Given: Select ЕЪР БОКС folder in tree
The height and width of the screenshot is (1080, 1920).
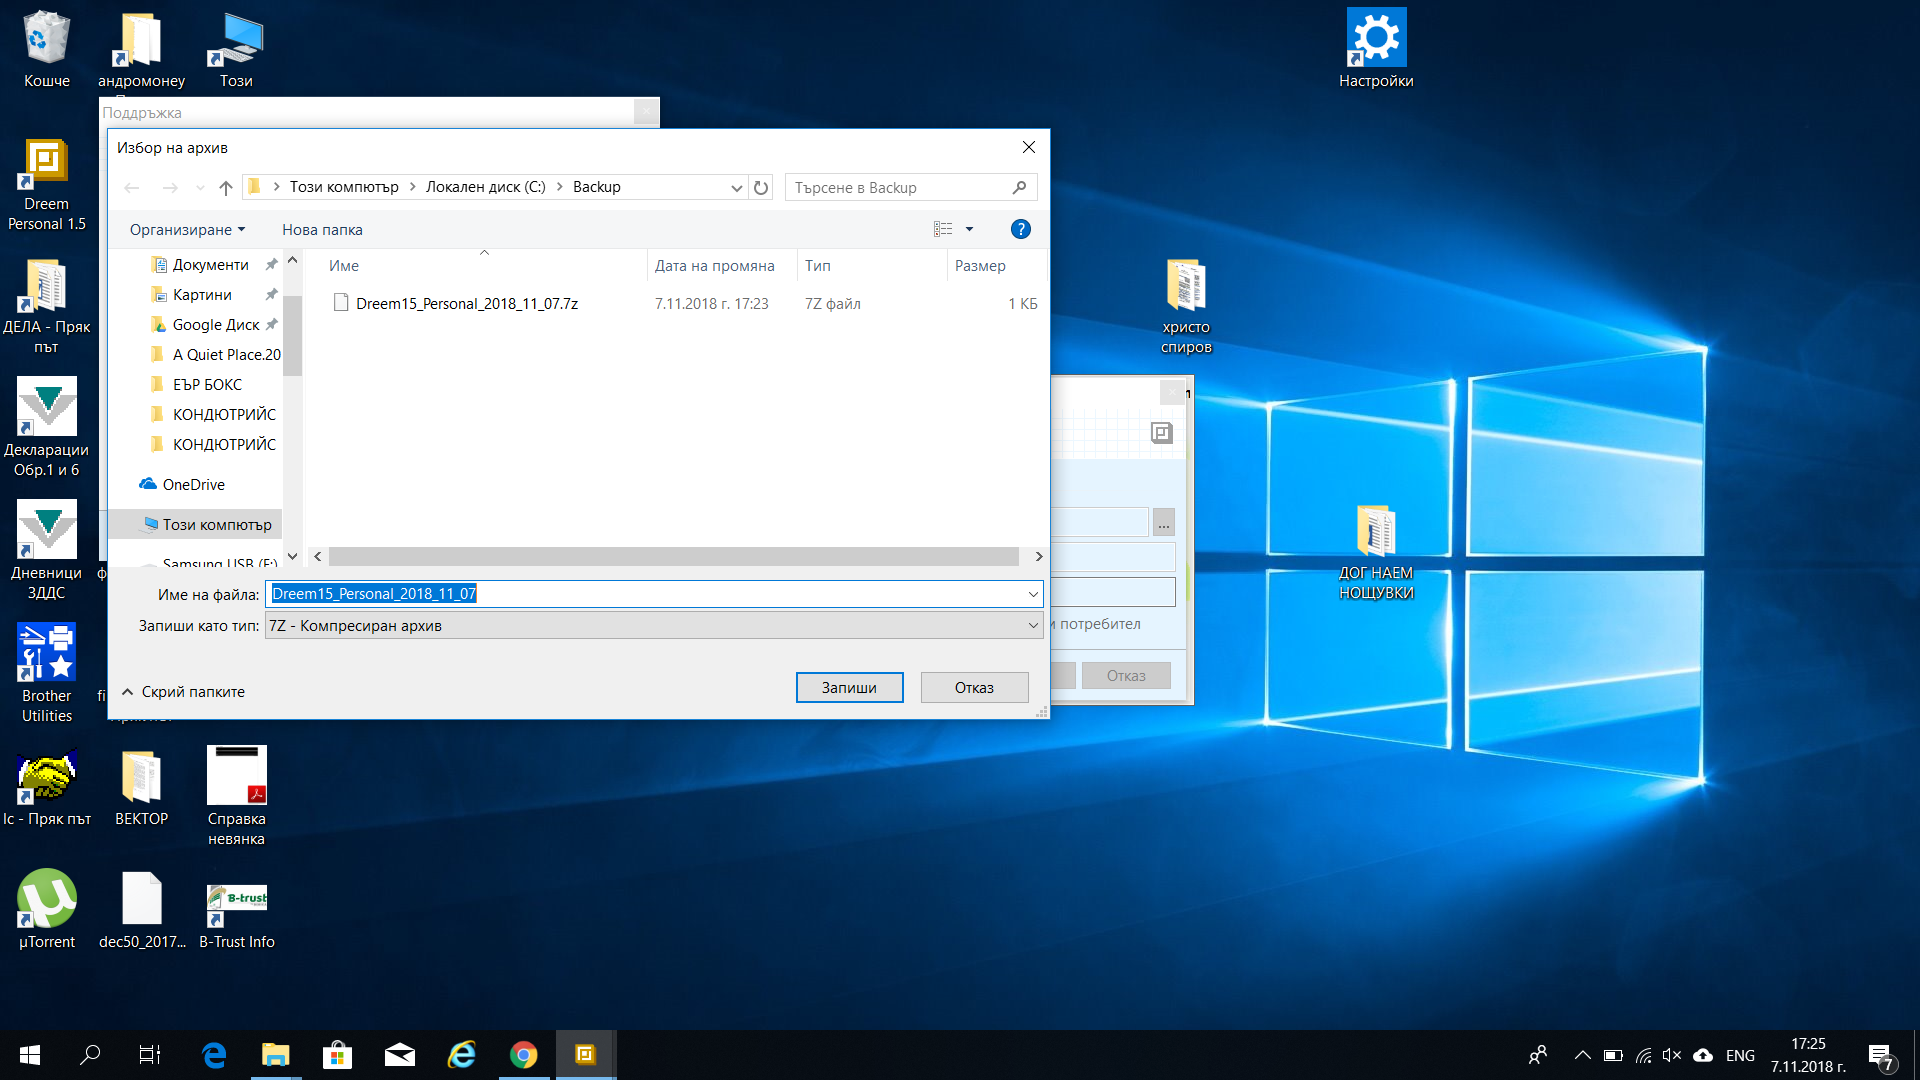Looking at the screenshot, I should (x=207, y=385).
